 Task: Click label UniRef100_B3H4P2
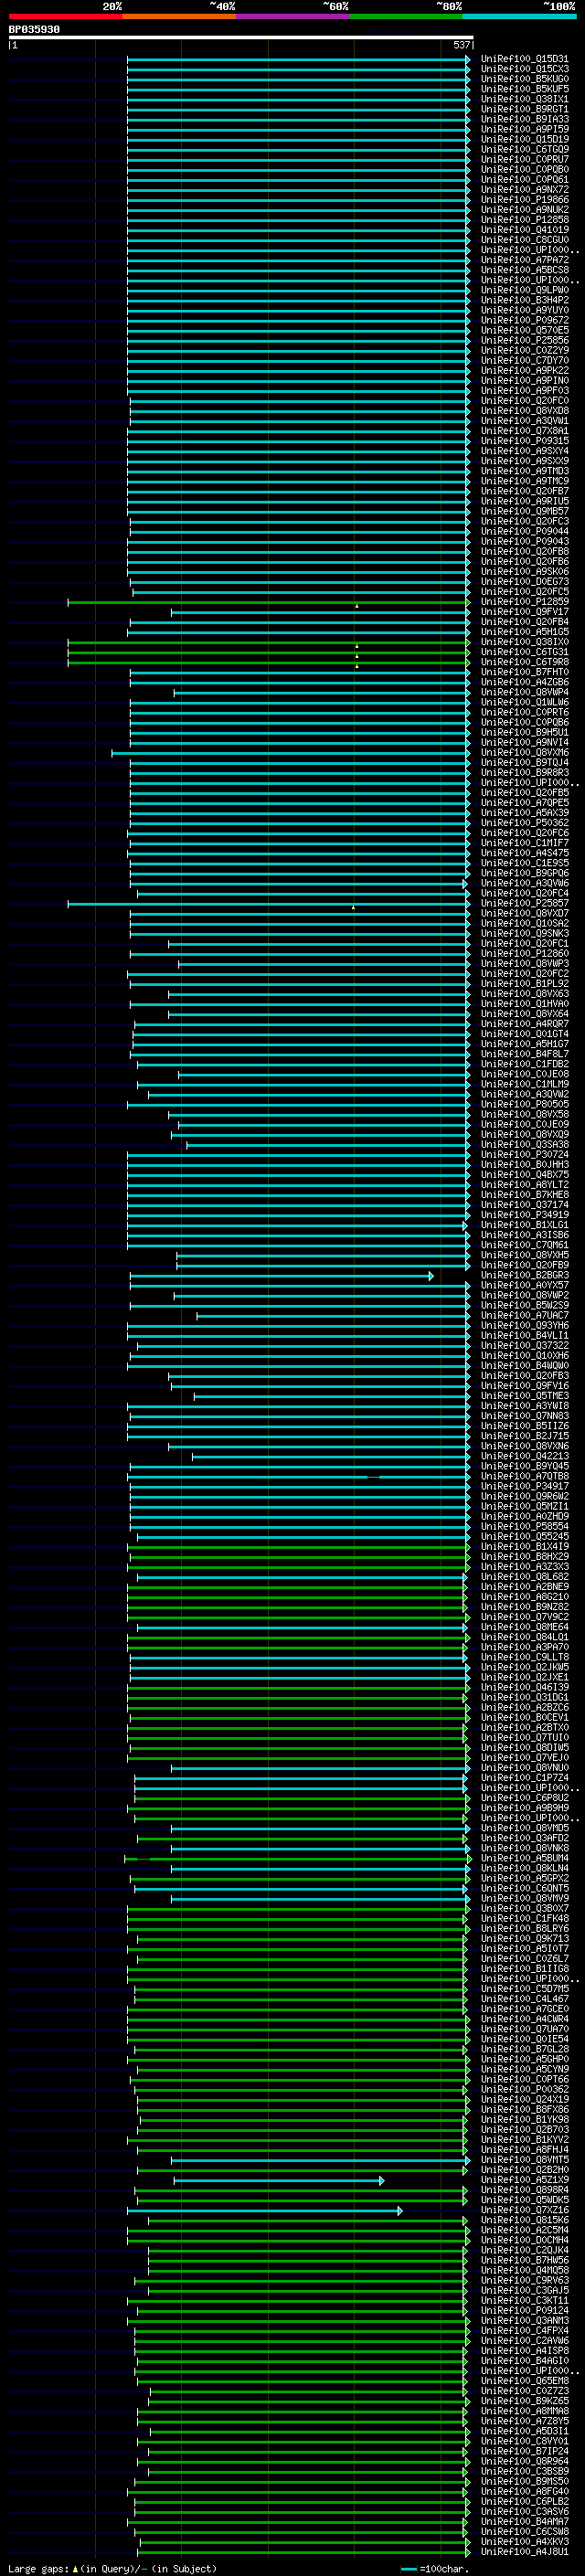[524, 300]
